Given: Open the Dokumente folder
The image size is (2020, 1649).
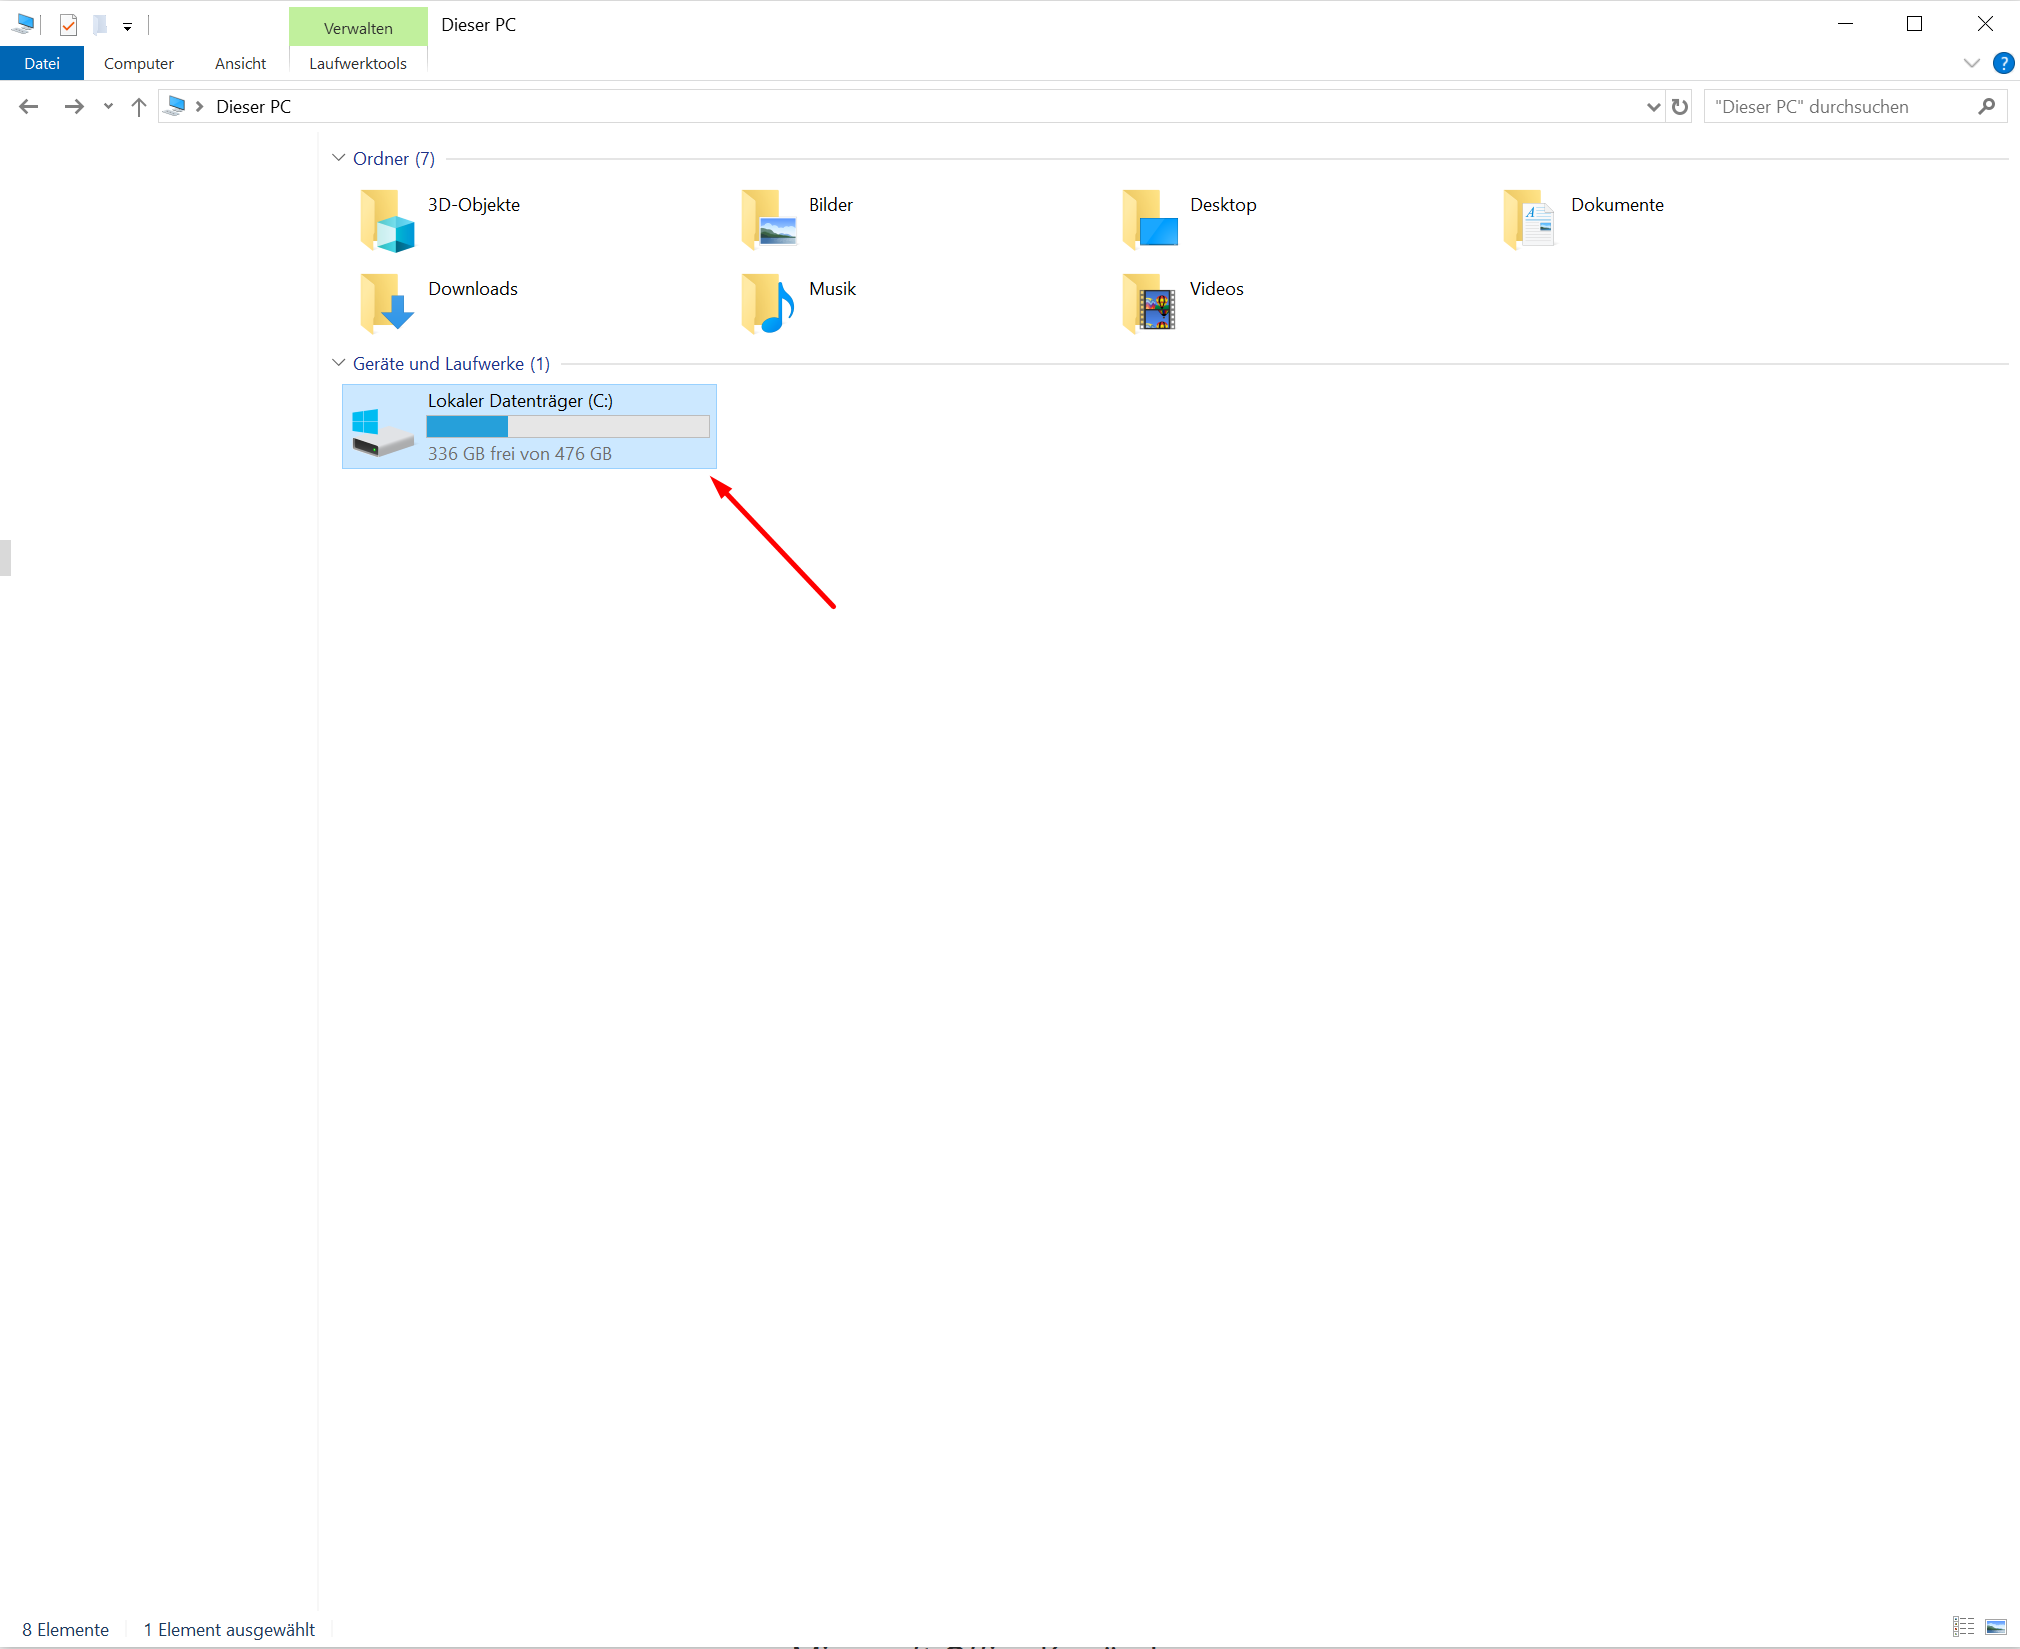Looking at the screenshot, I should [x=1616, y=204].
